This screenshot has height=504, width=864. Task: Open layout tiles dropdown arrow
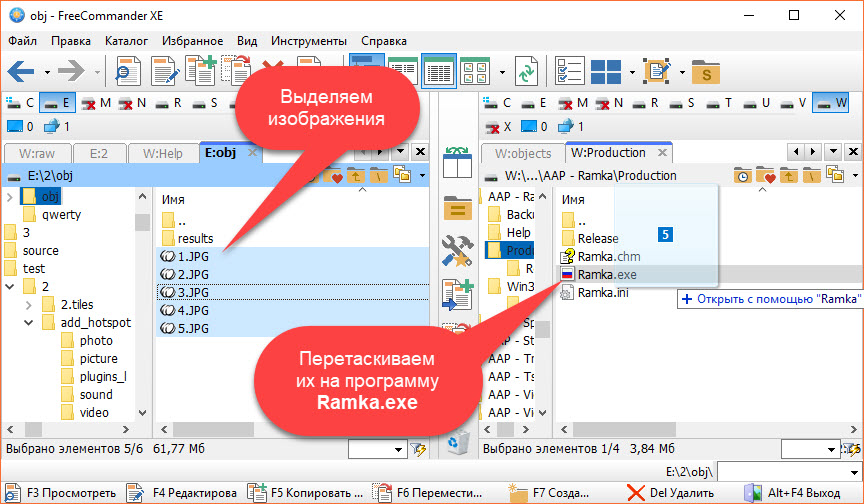[632, 72]
